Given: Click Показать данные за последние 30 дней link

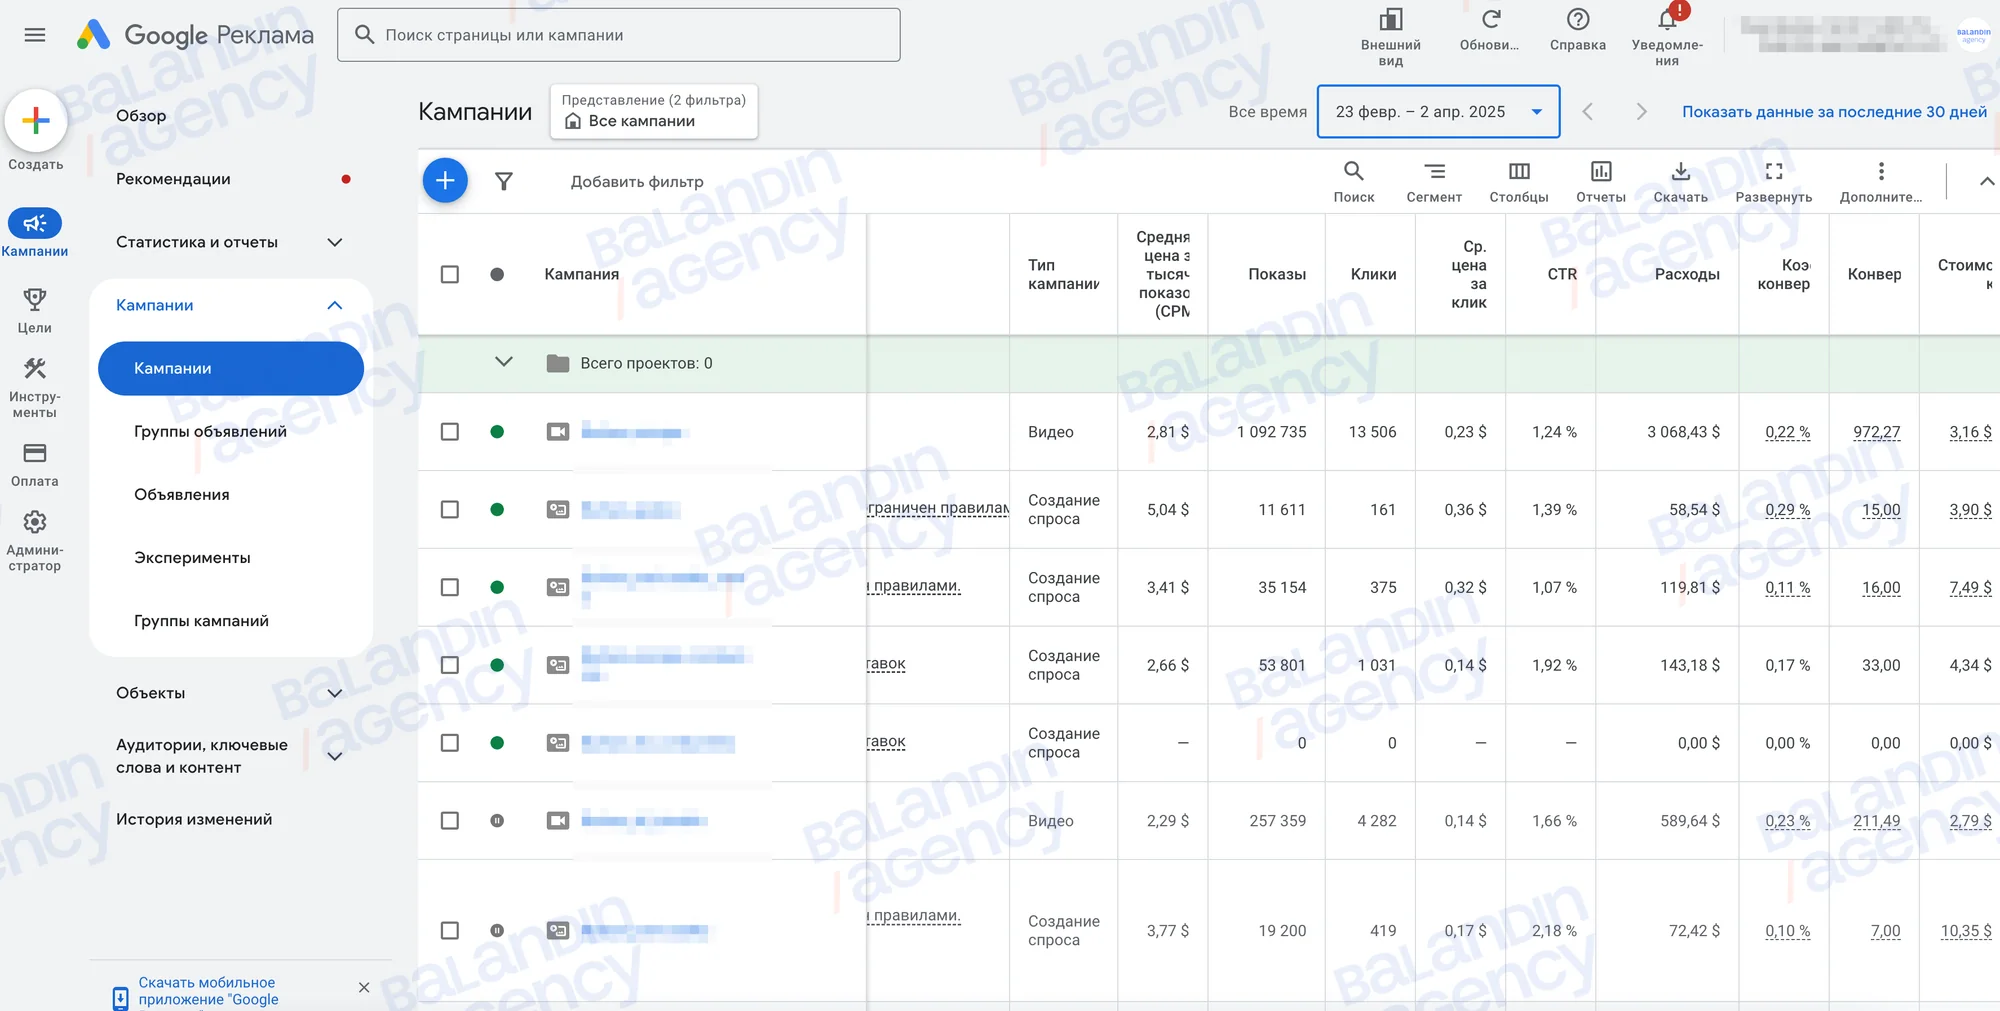Looking at the screenshot, I should [1834, 112].
